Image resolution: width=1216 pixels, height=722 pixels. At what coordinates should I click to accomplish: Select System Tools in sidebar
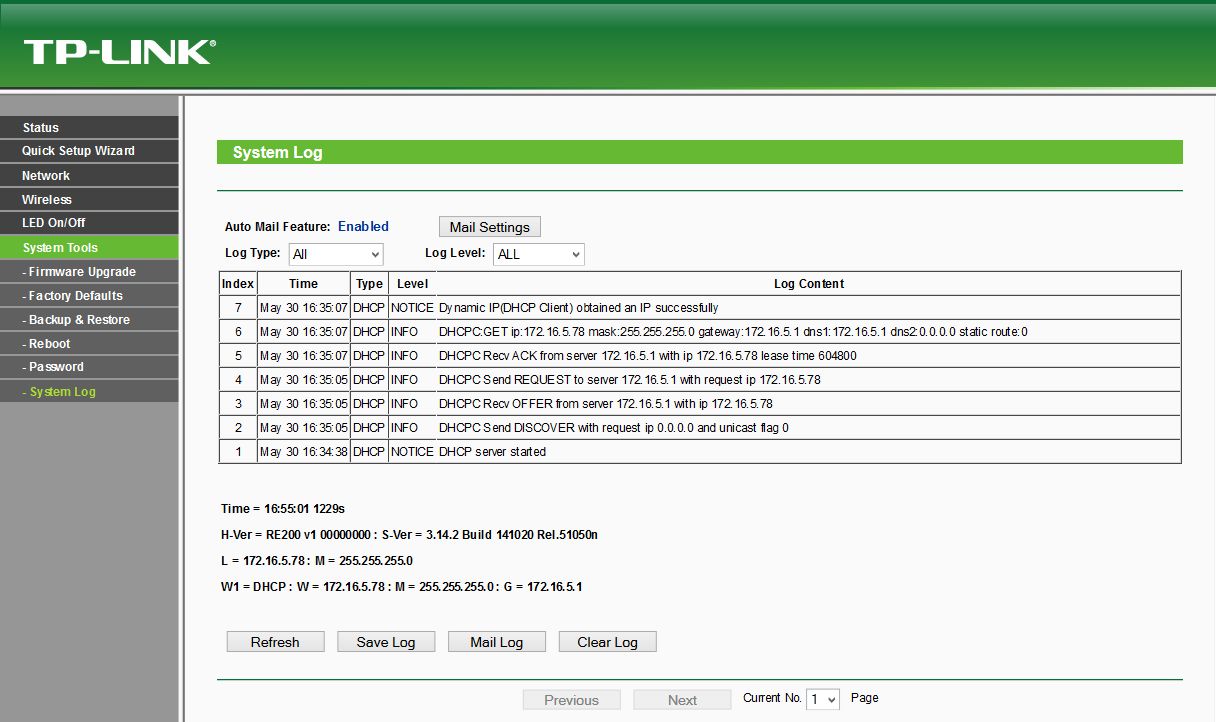(x=89, y=247)
